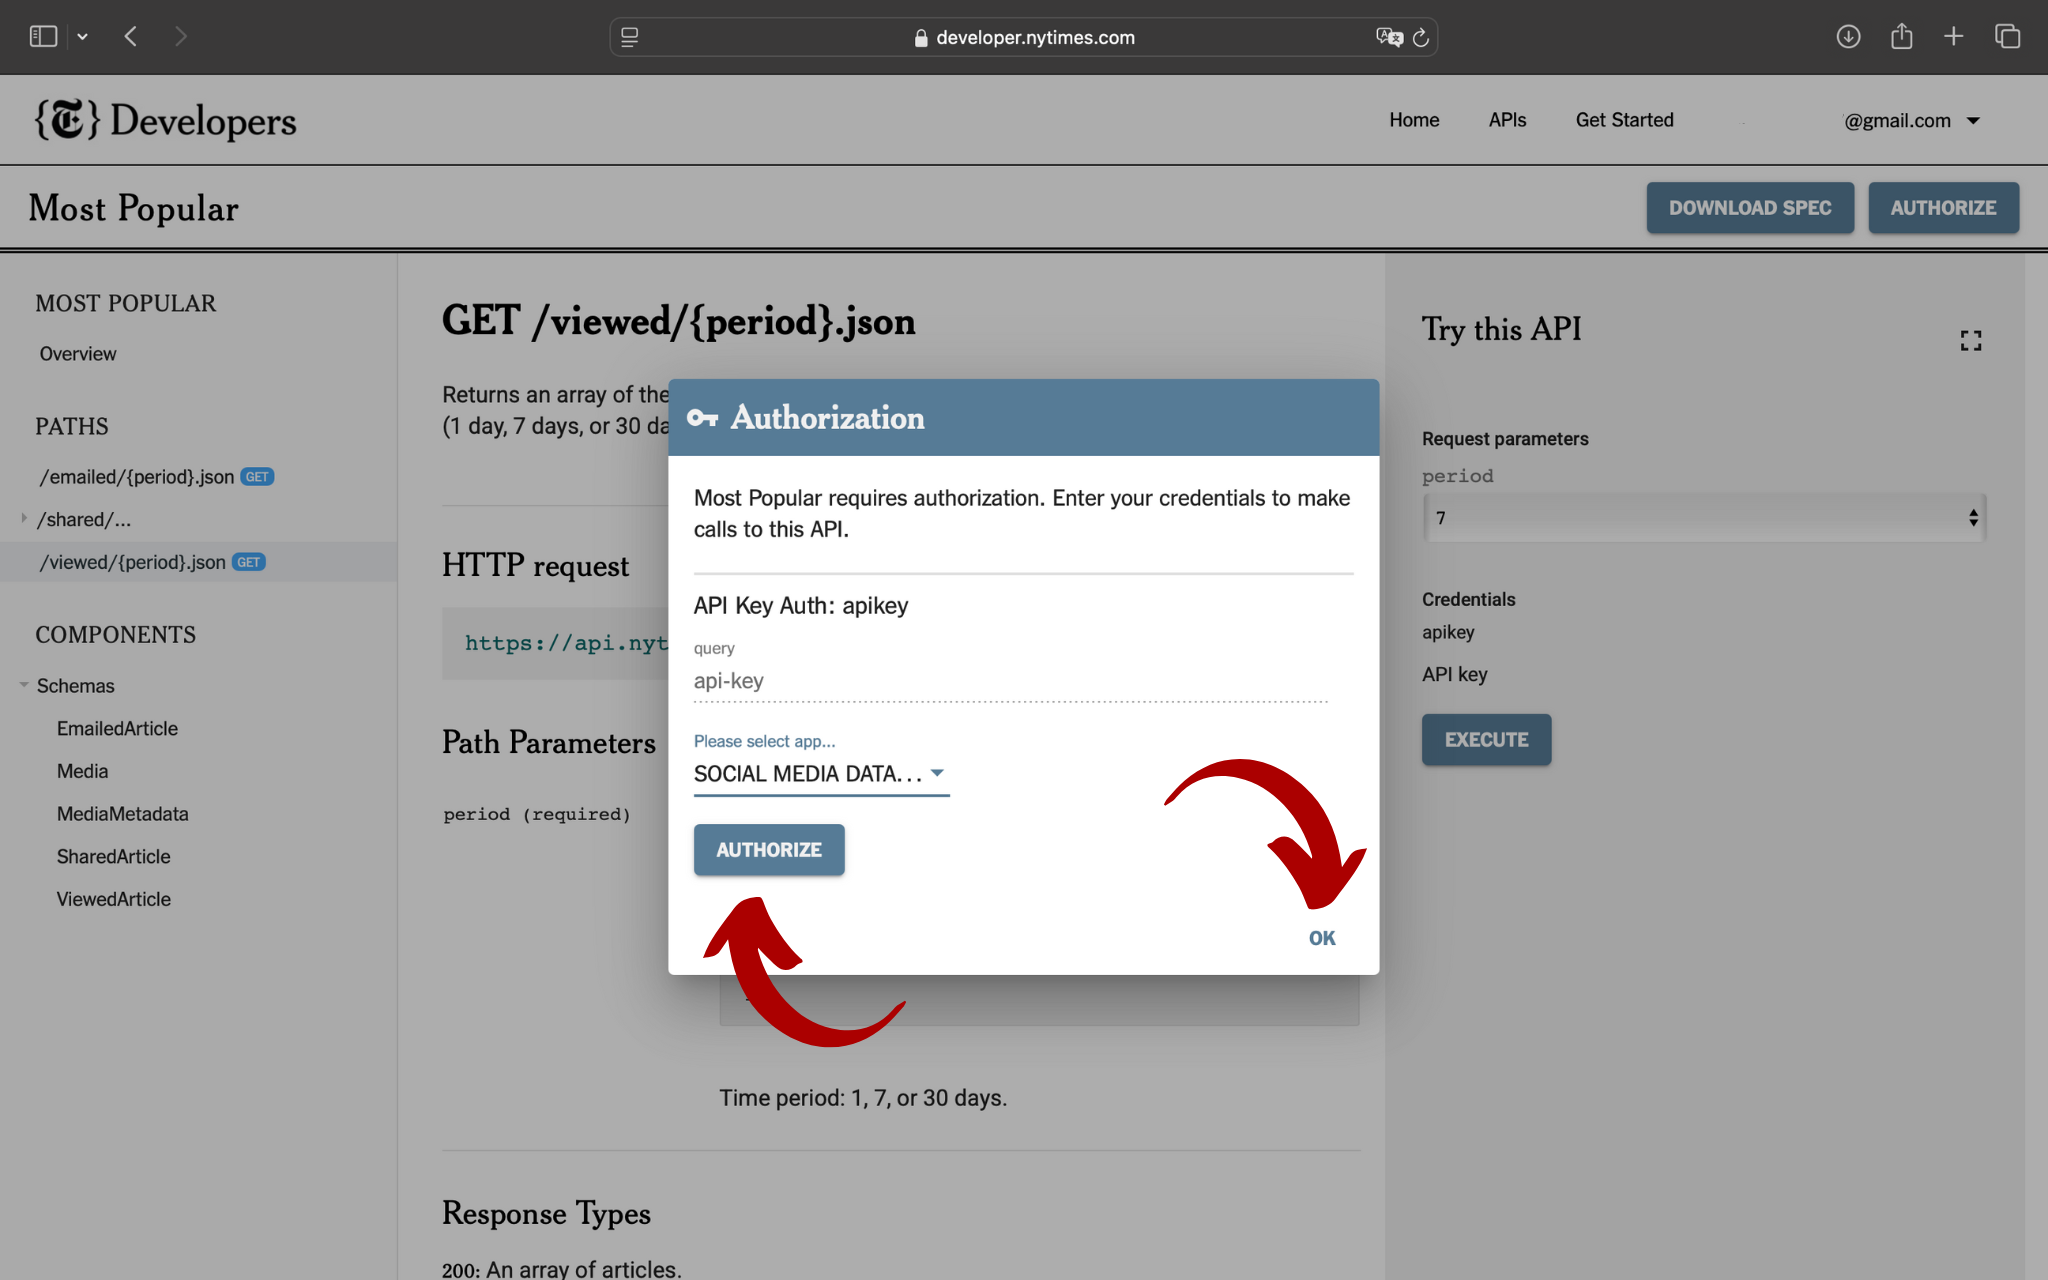The image size is (2048, 1280).
Task: Click the 'Time period: 1, 7, or 30 days.' text
Action: point(863,1098)
